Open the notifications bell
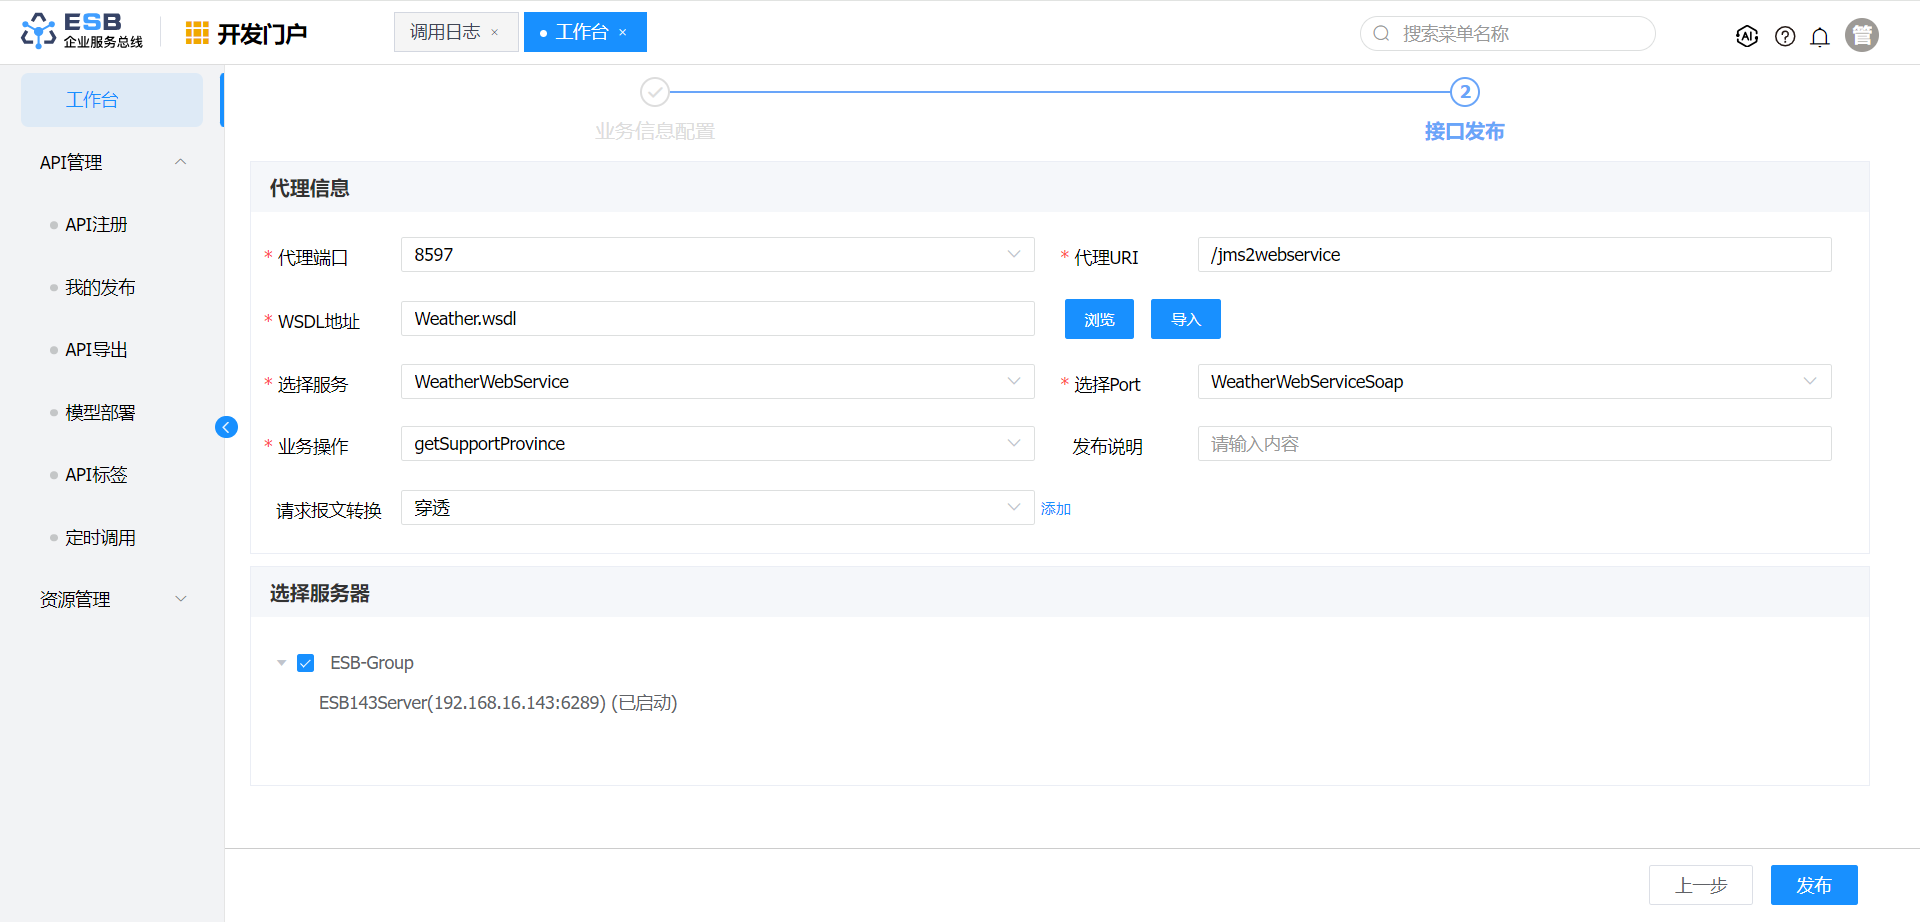 click(1820, 36)
